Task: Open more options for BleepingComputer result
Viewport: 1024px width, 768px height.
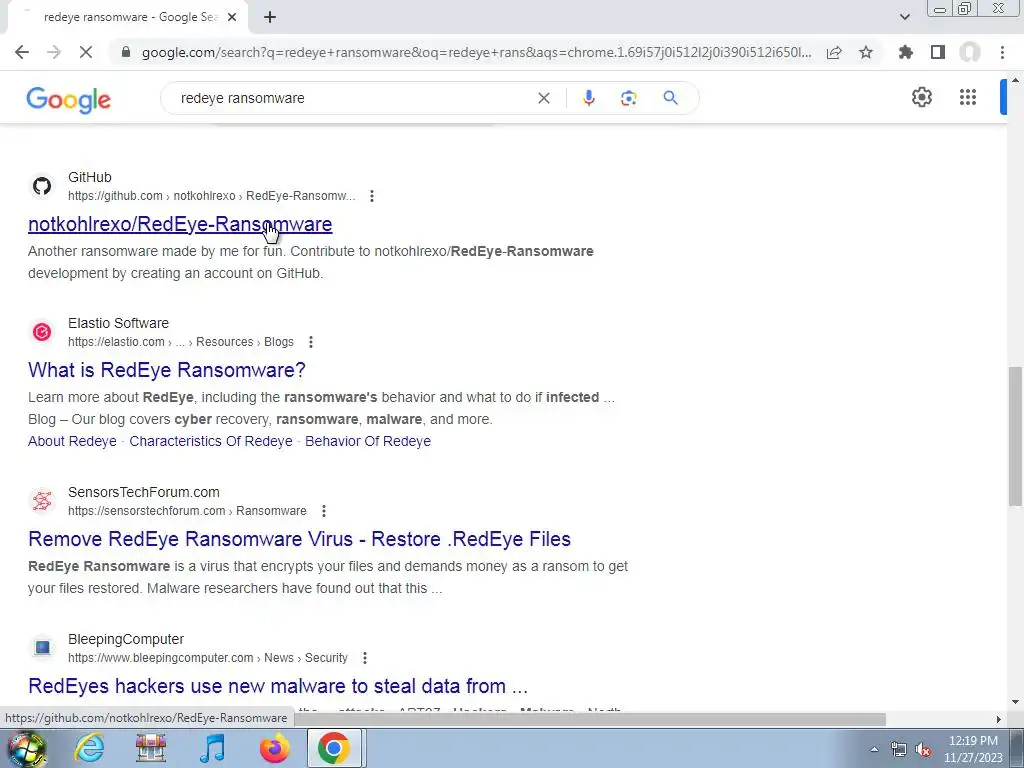Action: point(365,658)
